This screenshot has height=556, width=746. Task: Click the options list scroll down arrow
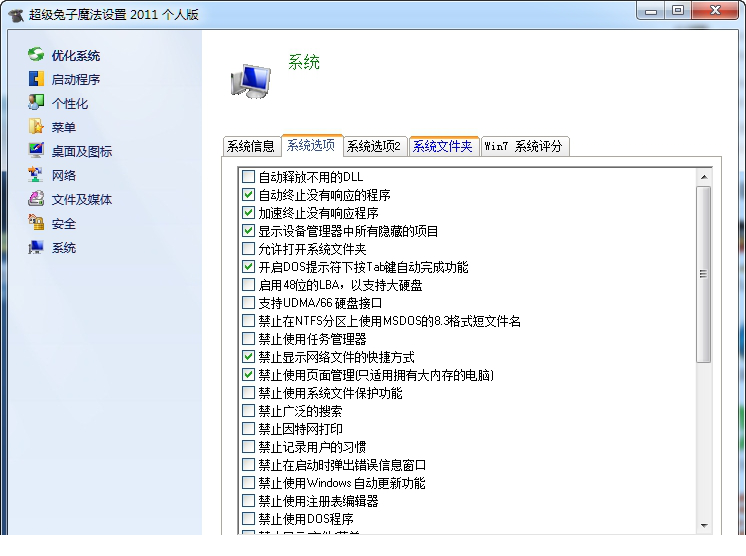coord(704,526)
